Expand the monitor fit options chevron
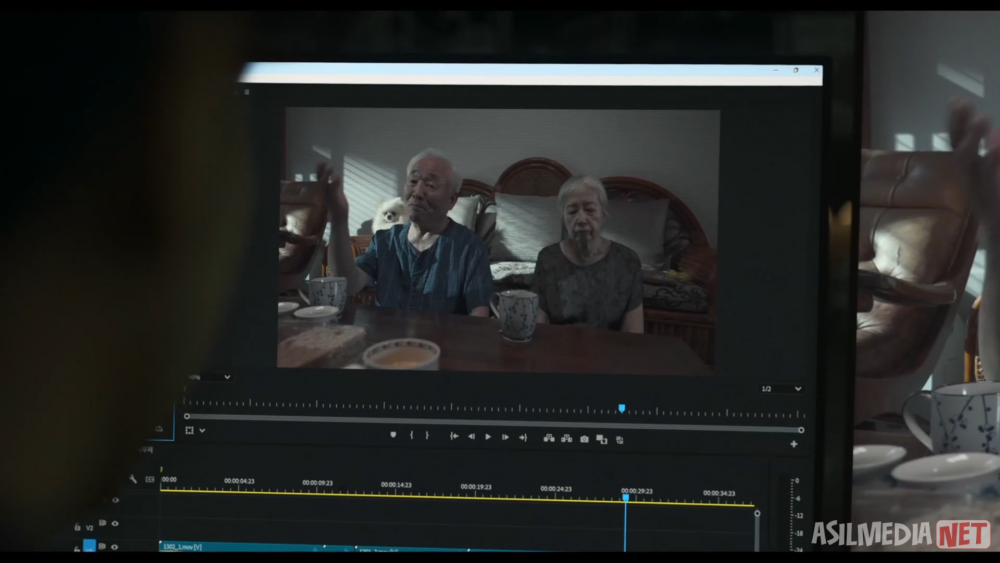Image resolution: width=1000 pixels, height=563 pixels. click(202, 431)
